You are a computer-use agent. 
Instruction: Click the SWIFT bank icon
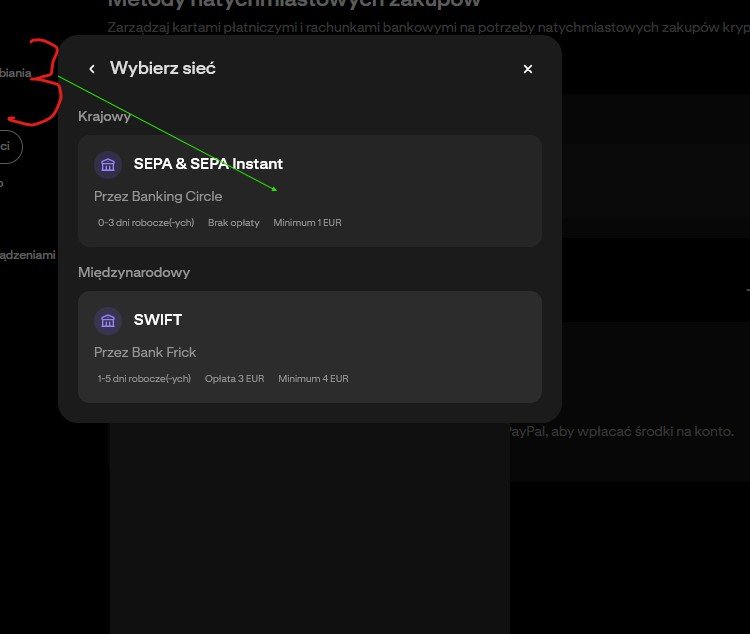108,320
